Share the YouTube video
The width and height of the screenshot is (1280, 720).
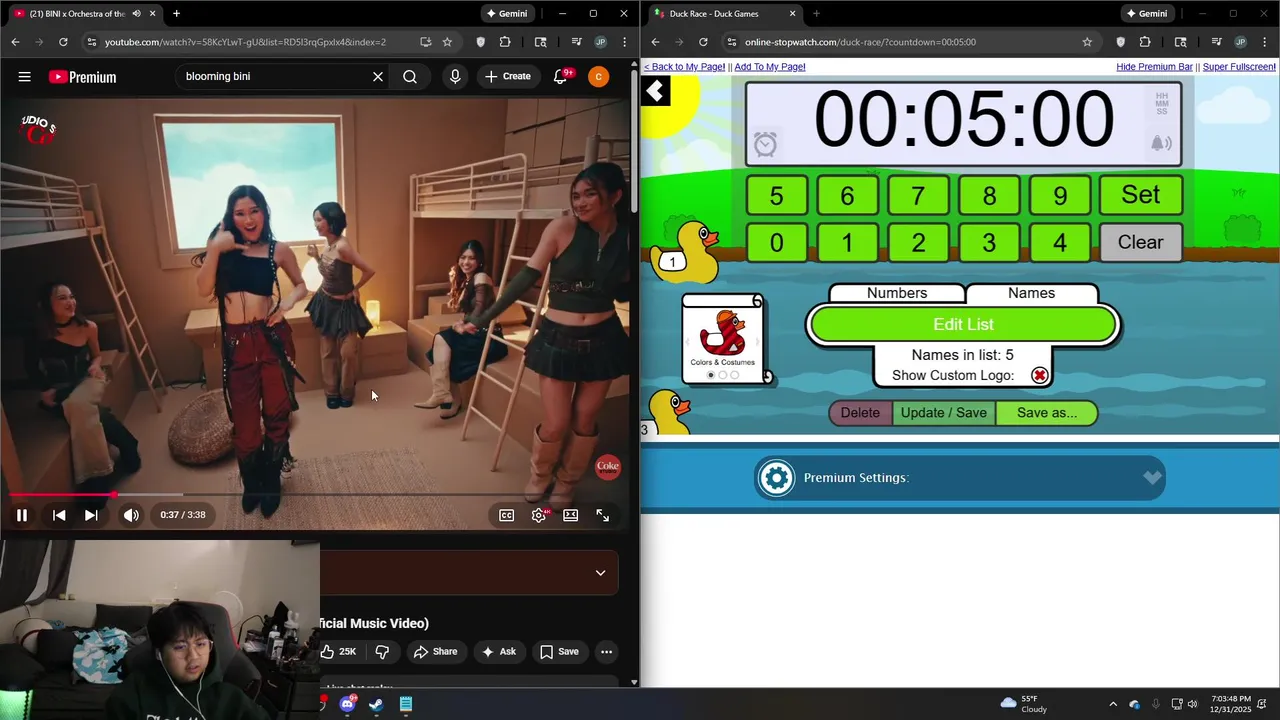point(435,652)
